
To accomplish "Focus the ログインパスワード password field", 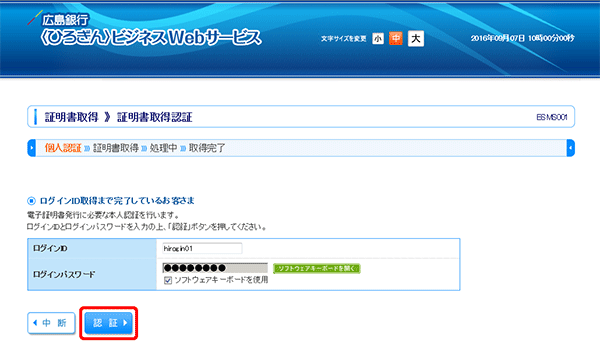I will pos(215,268).
